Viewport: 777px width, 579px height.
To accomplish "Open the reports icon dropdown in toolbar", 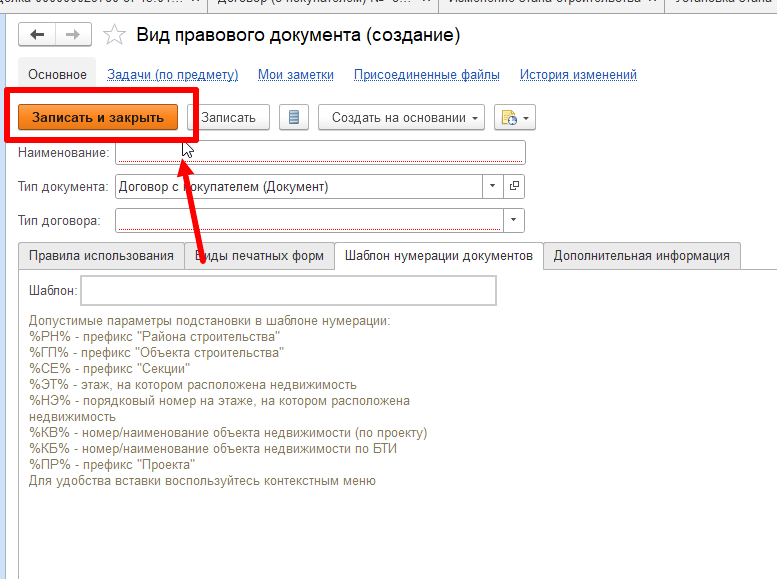I will [516, 117].
